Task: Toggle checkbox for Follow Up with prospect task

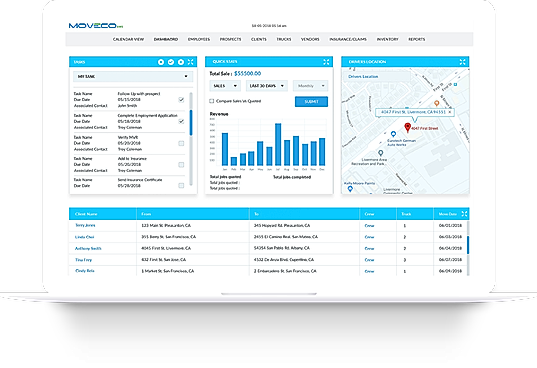Action: tap(181, 100)
